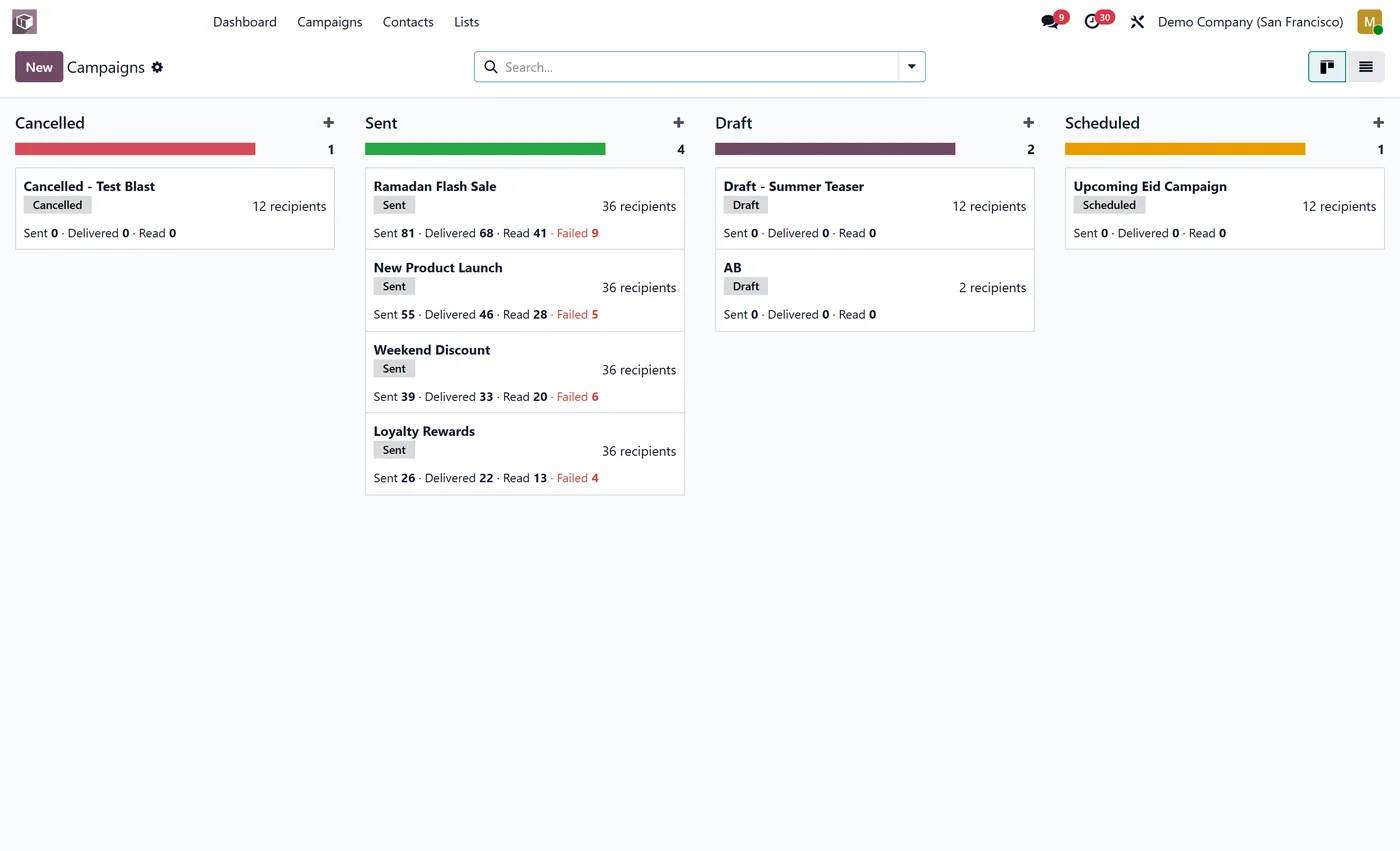This screenshot has width=1400, height=851.
Task: Click Draft column count 2
Action: [1031, 150]
